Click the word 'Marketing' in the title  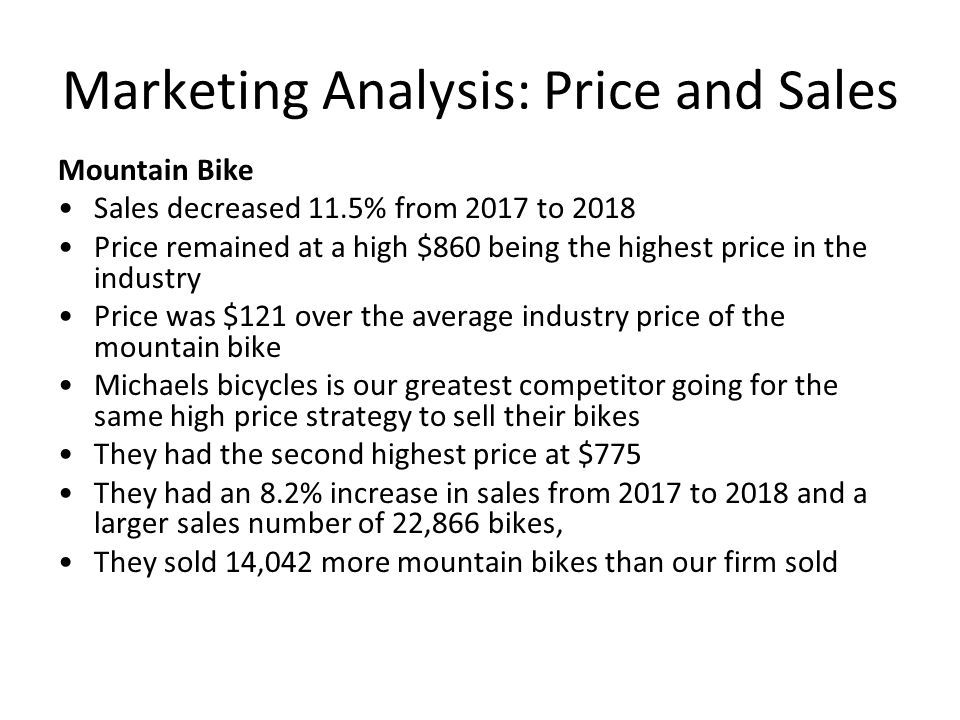[185, 91]
